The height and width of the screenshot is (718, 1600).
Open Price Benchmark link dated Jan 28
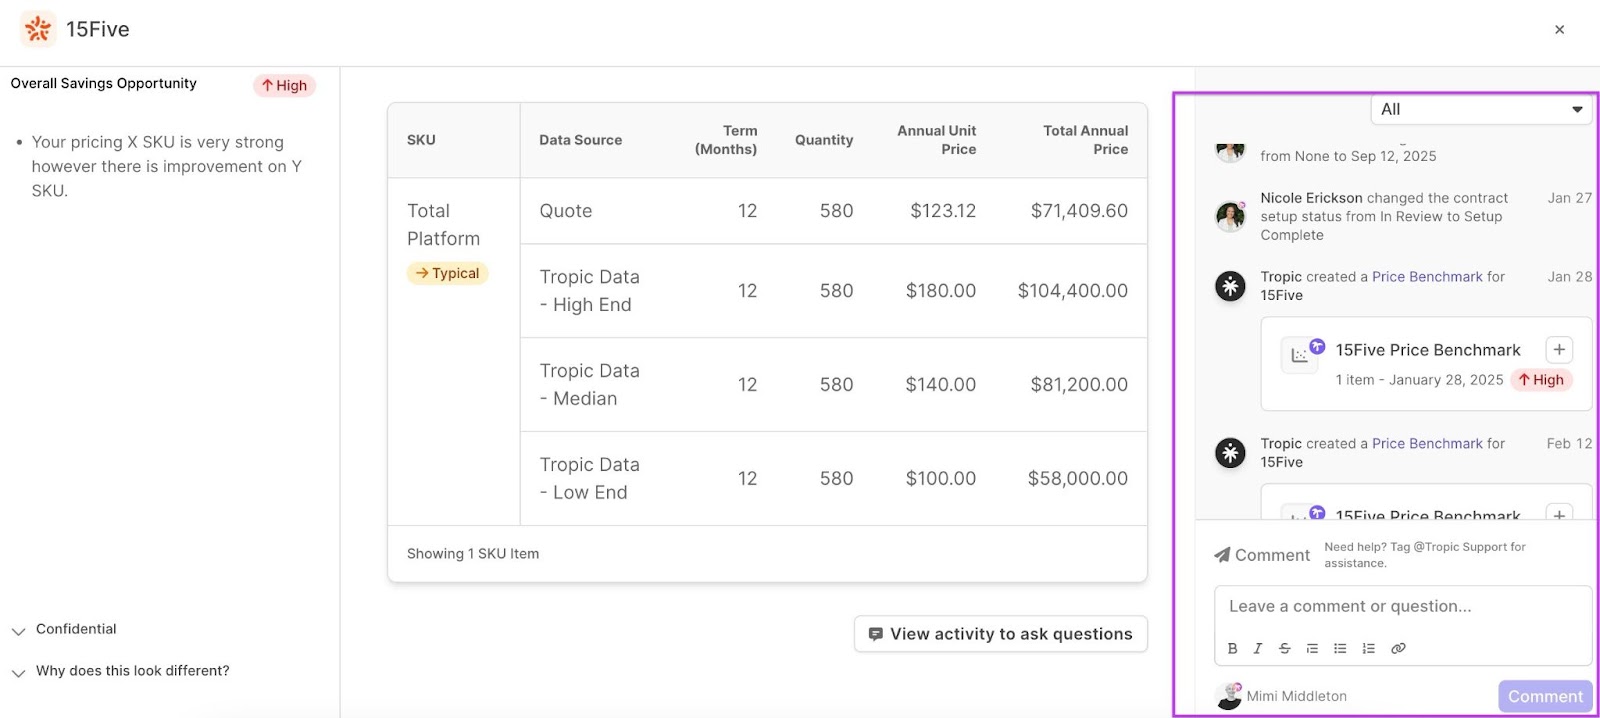[1427, 277]
